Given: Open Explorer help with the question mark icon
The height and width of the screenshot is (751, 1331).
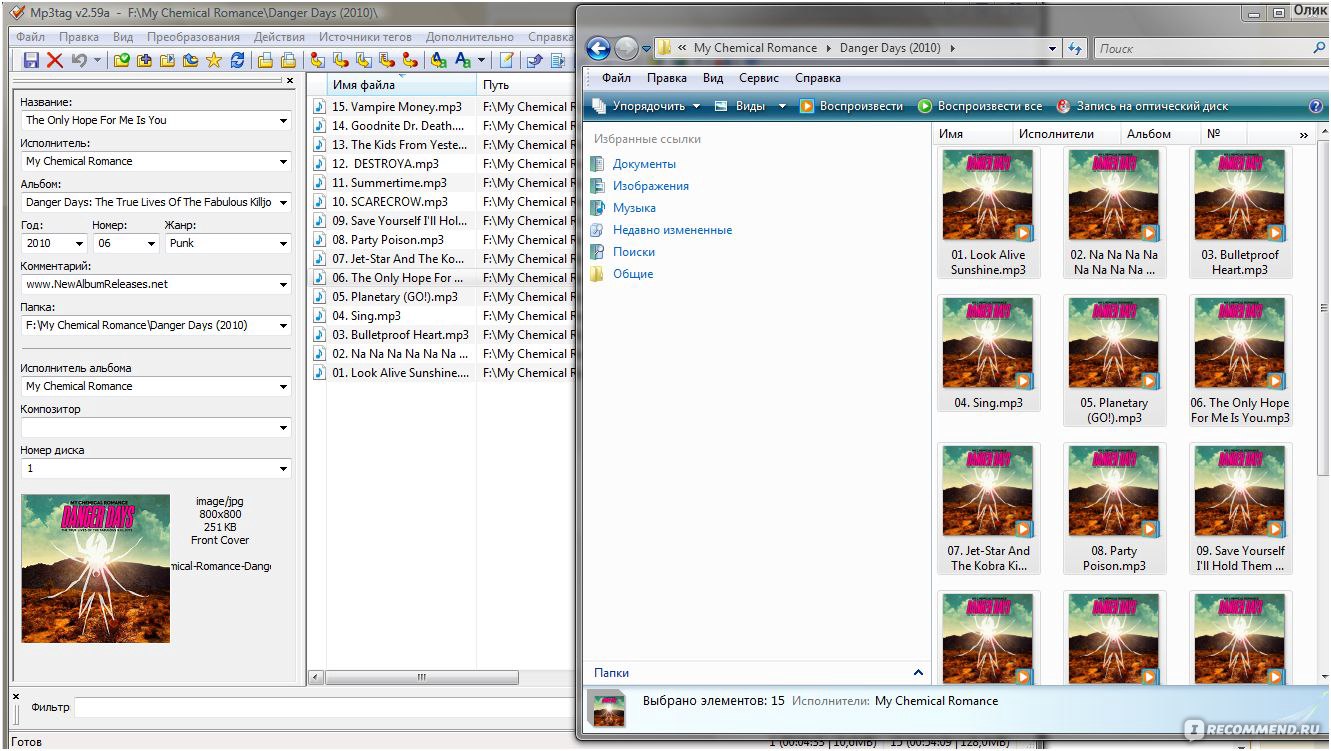Looking at the screenshot, I should tap(1316, 106).
